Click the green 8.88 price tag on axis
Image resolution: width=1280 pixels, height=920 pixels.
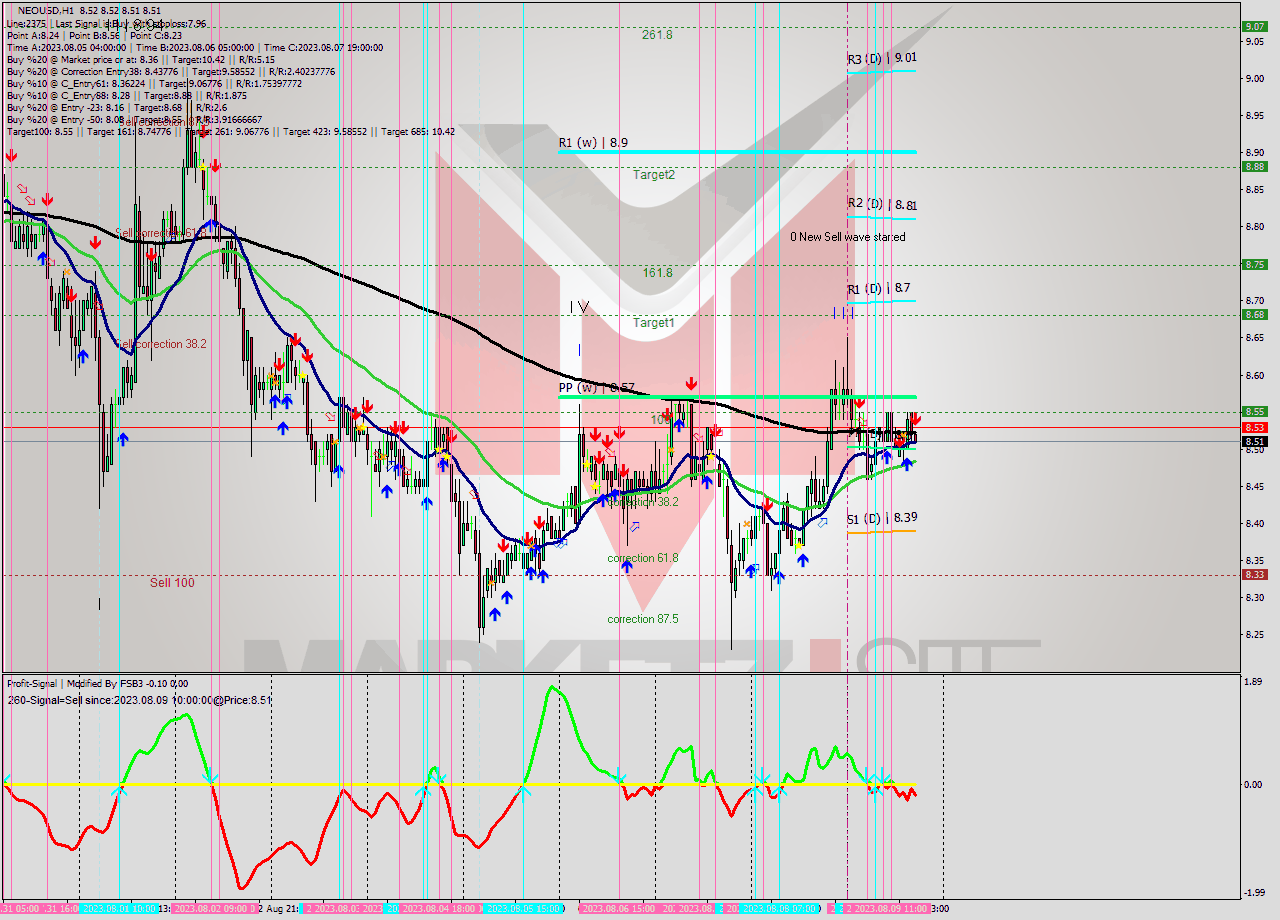click(x=1254, y=166)
